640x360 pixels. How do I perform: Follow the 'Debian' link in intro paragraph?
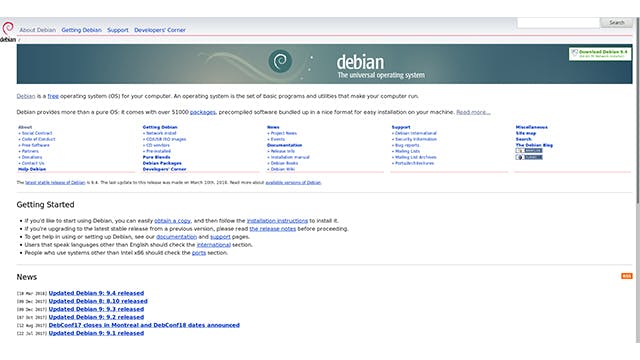point(26,96)
